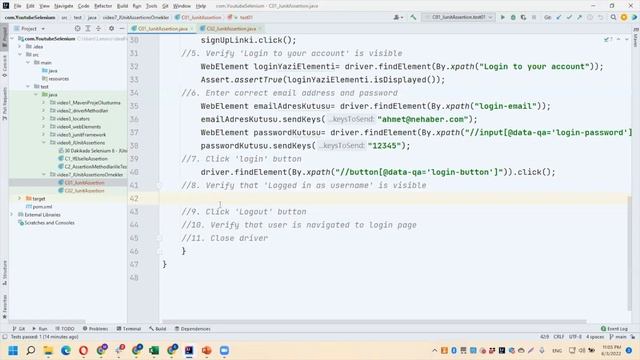Click the inspections checkmark widget in editor
Screen dimensions: 640x360
[x=607, y=40]
